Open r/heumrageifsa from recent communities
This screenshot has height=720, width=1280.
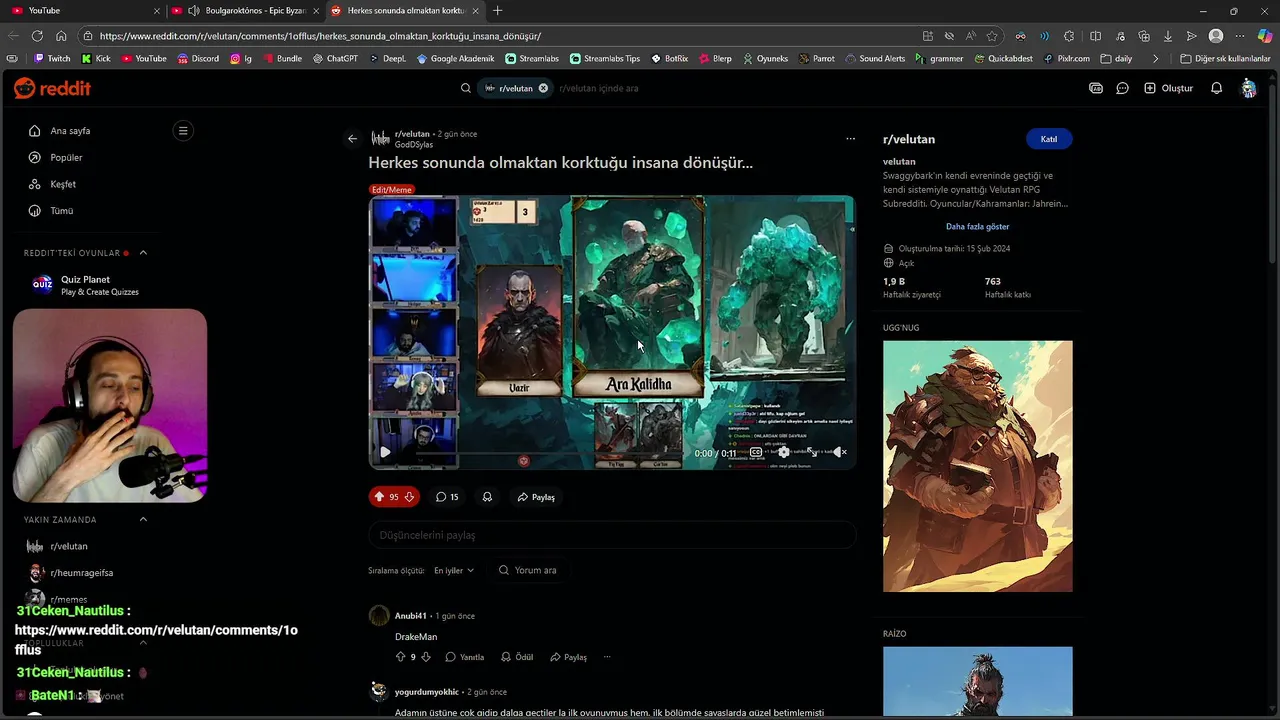tap(81, 573)
